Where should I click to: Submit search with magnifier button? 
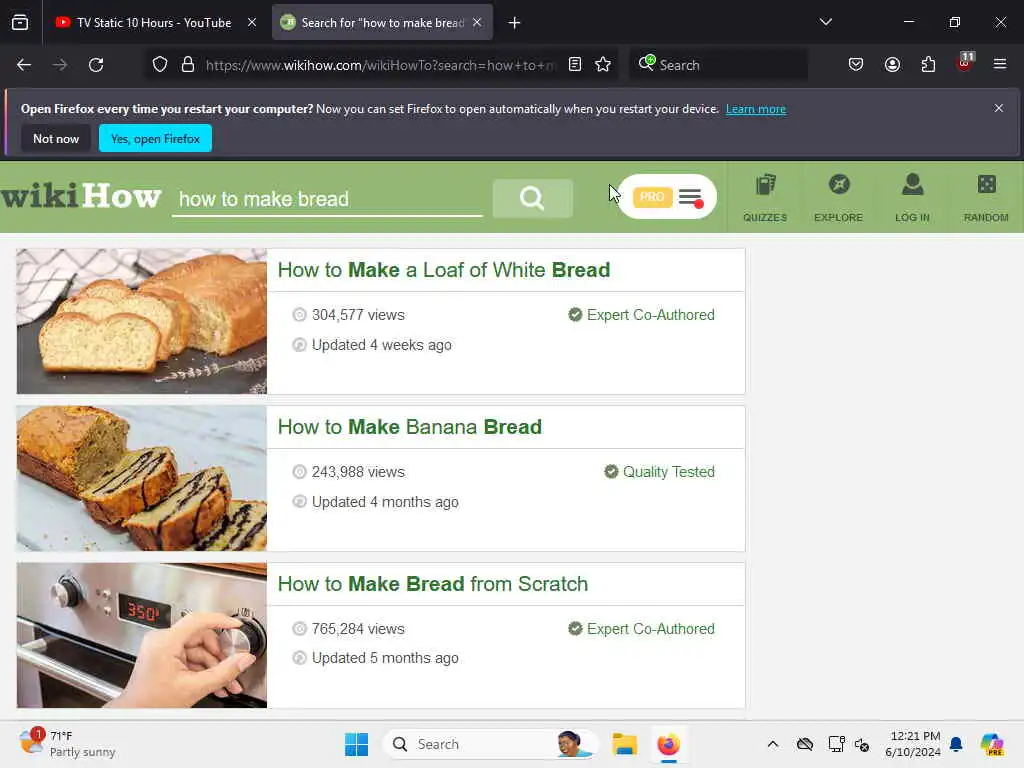click(x=532, y=198)
